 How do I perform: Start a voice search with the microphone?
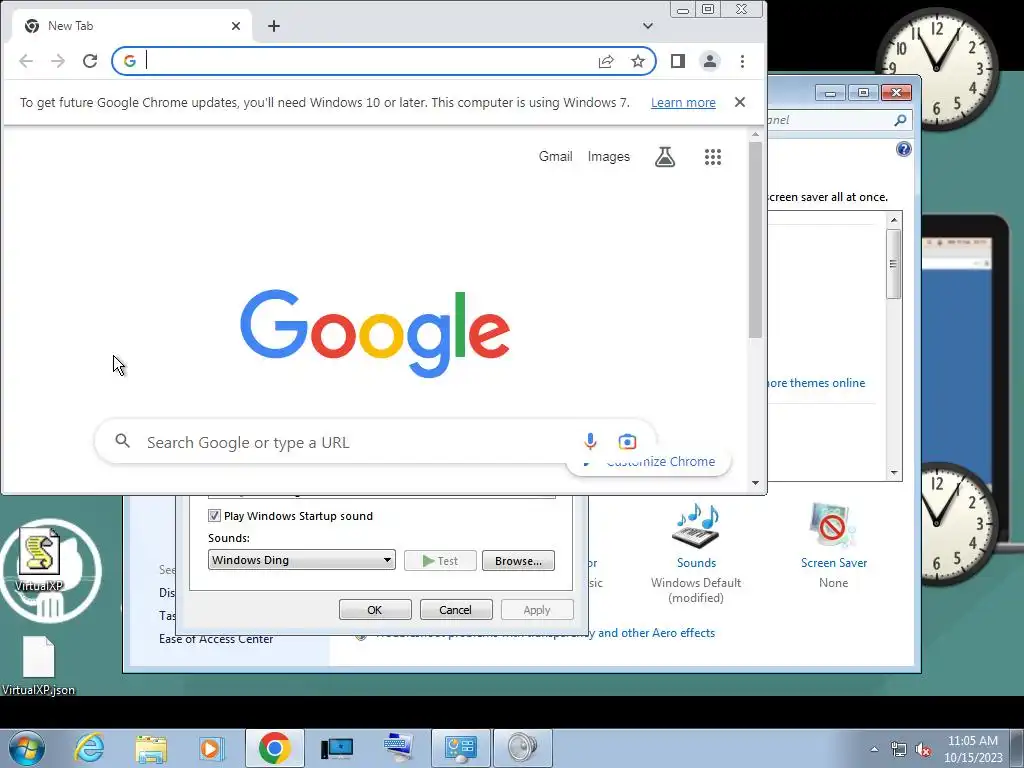point(590,442)
